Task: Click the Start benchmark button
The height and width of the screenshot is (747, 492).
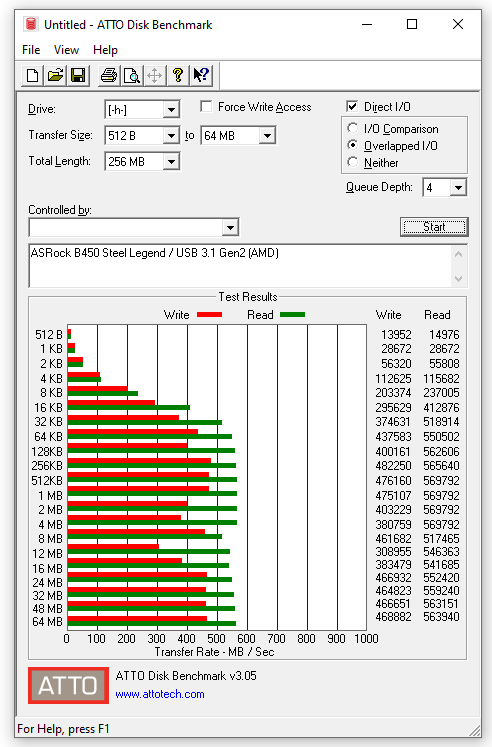Action: (434, 227)
